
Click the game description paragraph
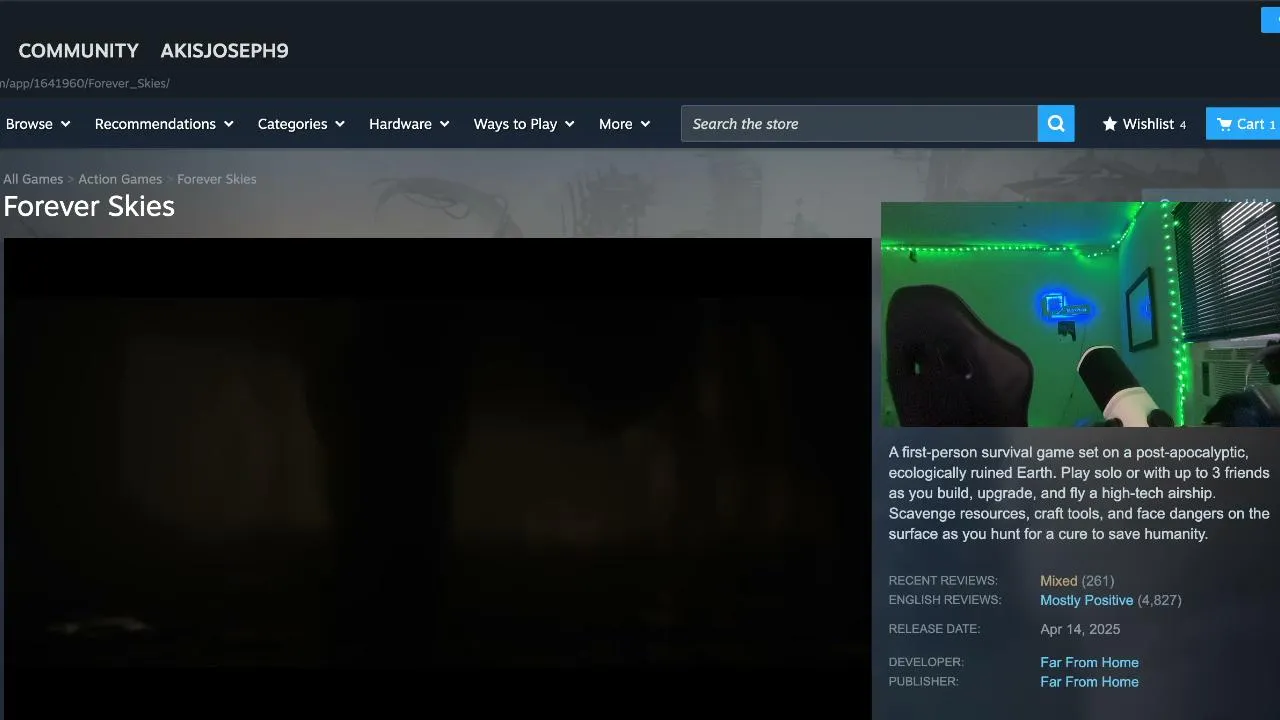(x=1079, y=493)
